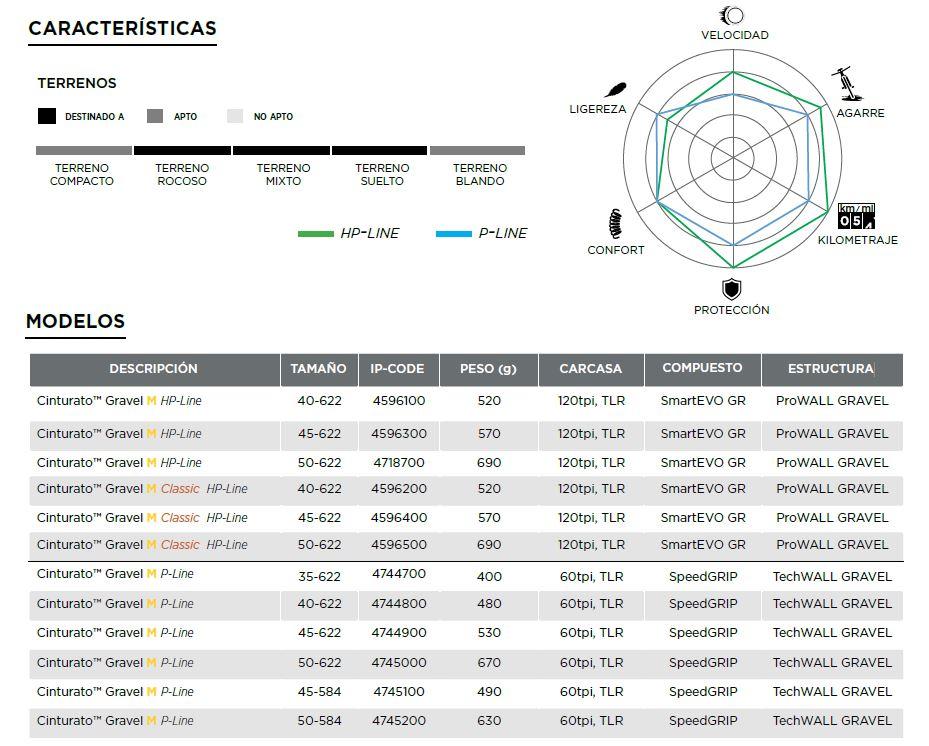Click the km/ml odometer icon for Kilometraje
The height and width of the screenshot is (746, 929).
click(856, 217)
